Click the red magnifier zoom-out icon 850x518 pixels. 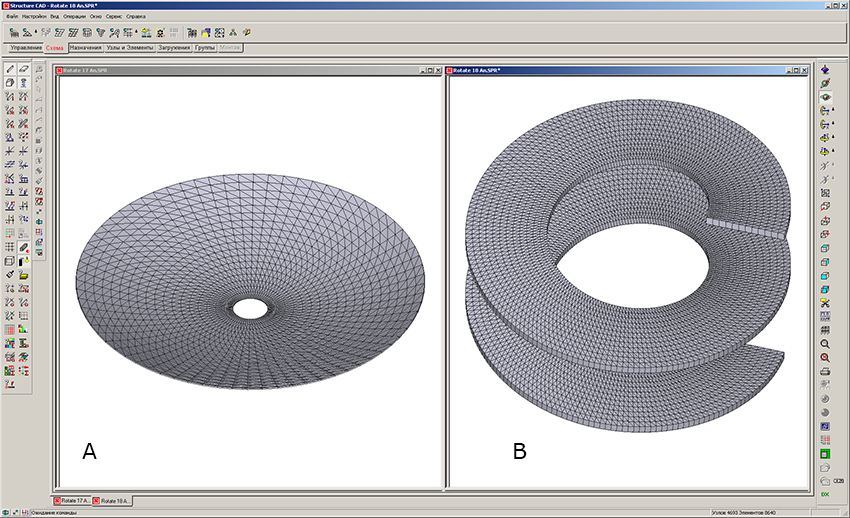click(825, 357)
